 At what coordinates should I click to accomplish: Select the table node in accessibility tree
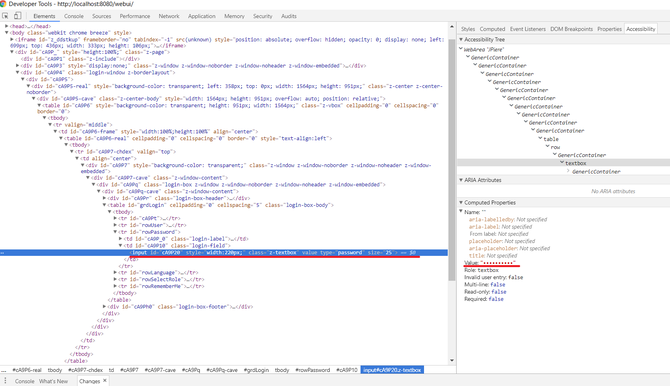coord(551,139)
